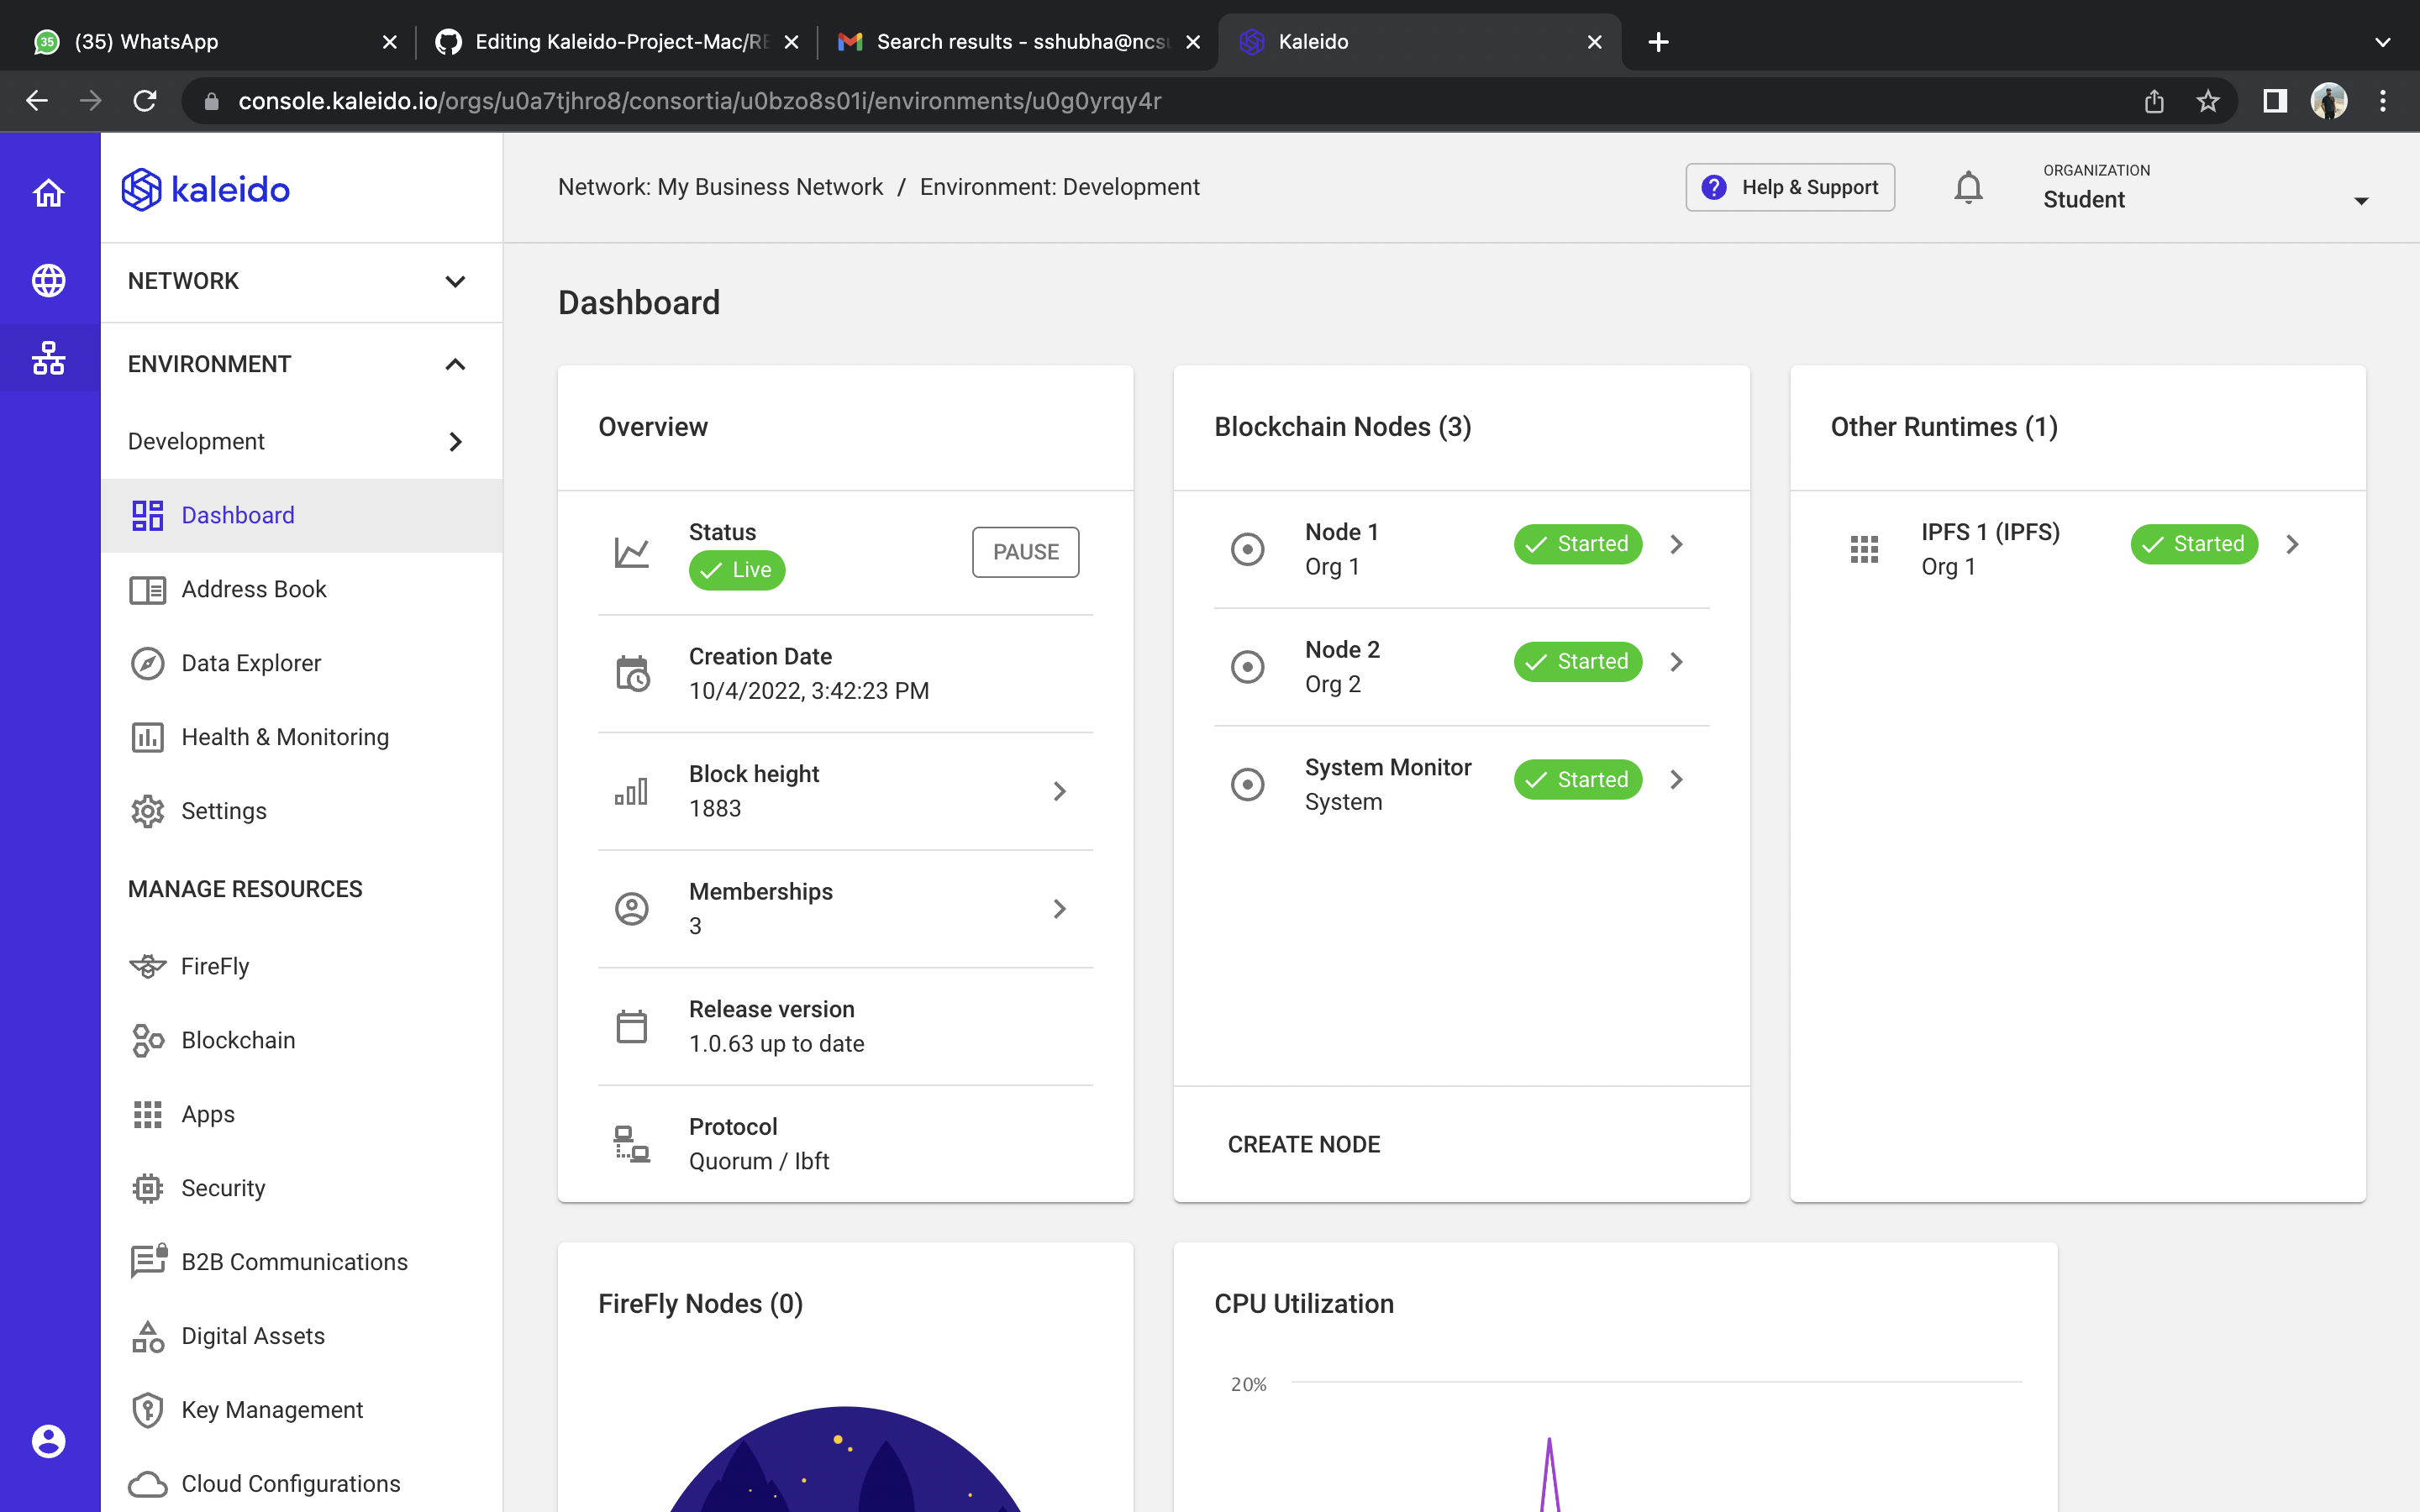Open IPFS 1 details chevron
The image size is (2420, 1512).
(2292, 544)
